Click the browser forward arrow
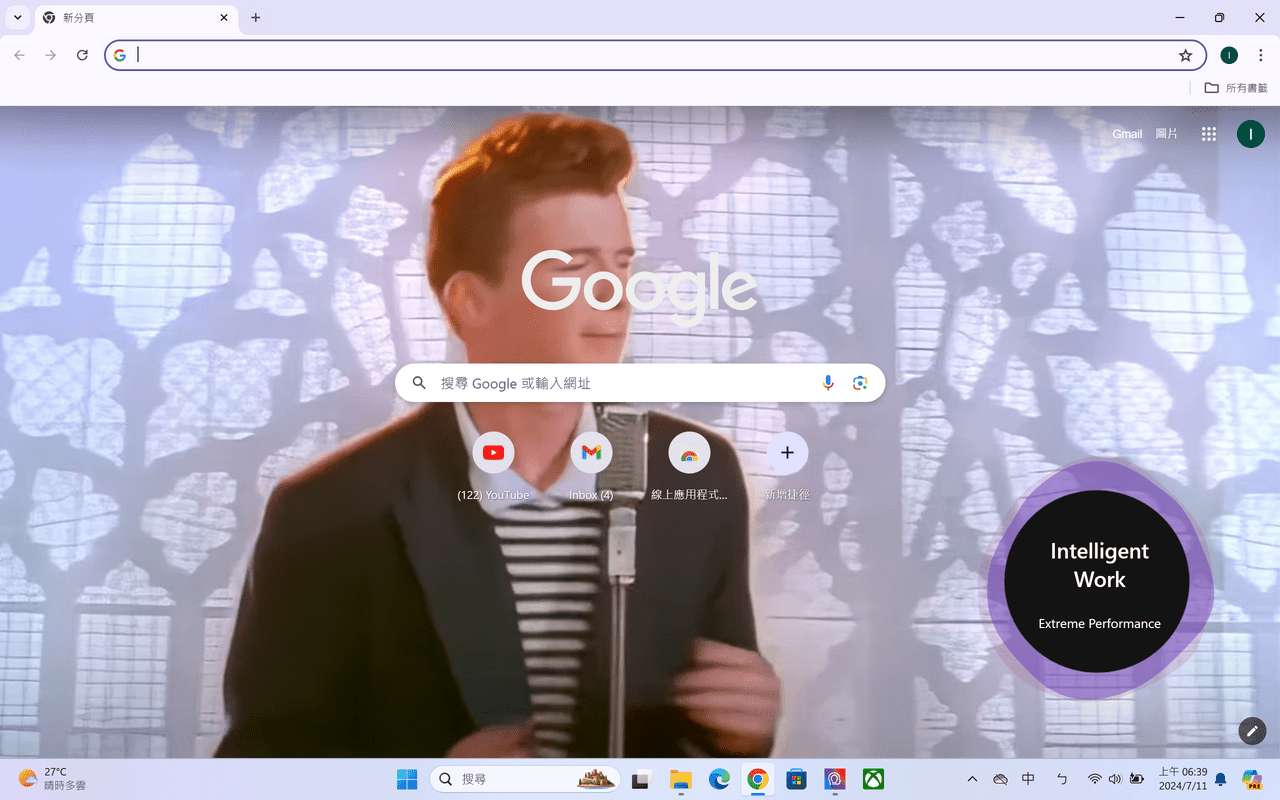The height and width of the screenshot is (800, 1280). (x=51, y=55)
